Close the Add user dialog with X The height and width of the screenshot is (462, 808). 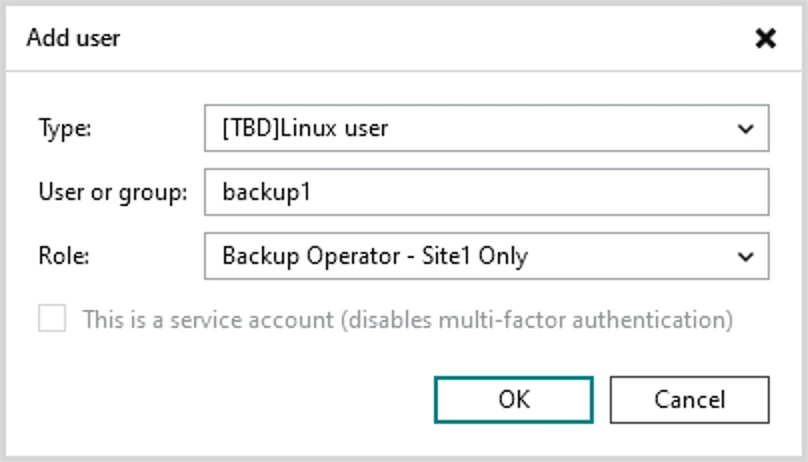tap(765, 38)
